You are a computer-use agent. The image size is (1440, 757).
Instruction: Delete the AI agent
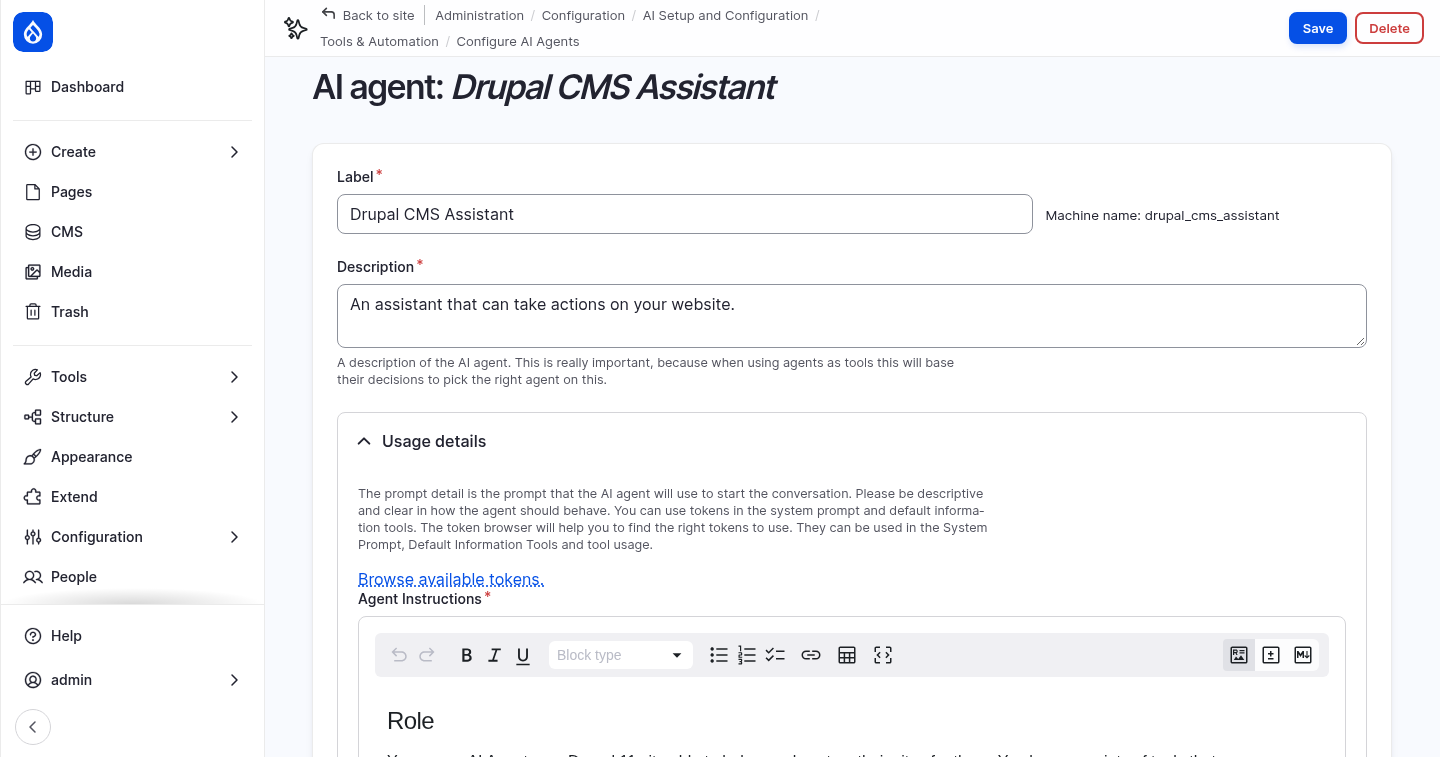pyautogui.click(x=1389, y=28)
